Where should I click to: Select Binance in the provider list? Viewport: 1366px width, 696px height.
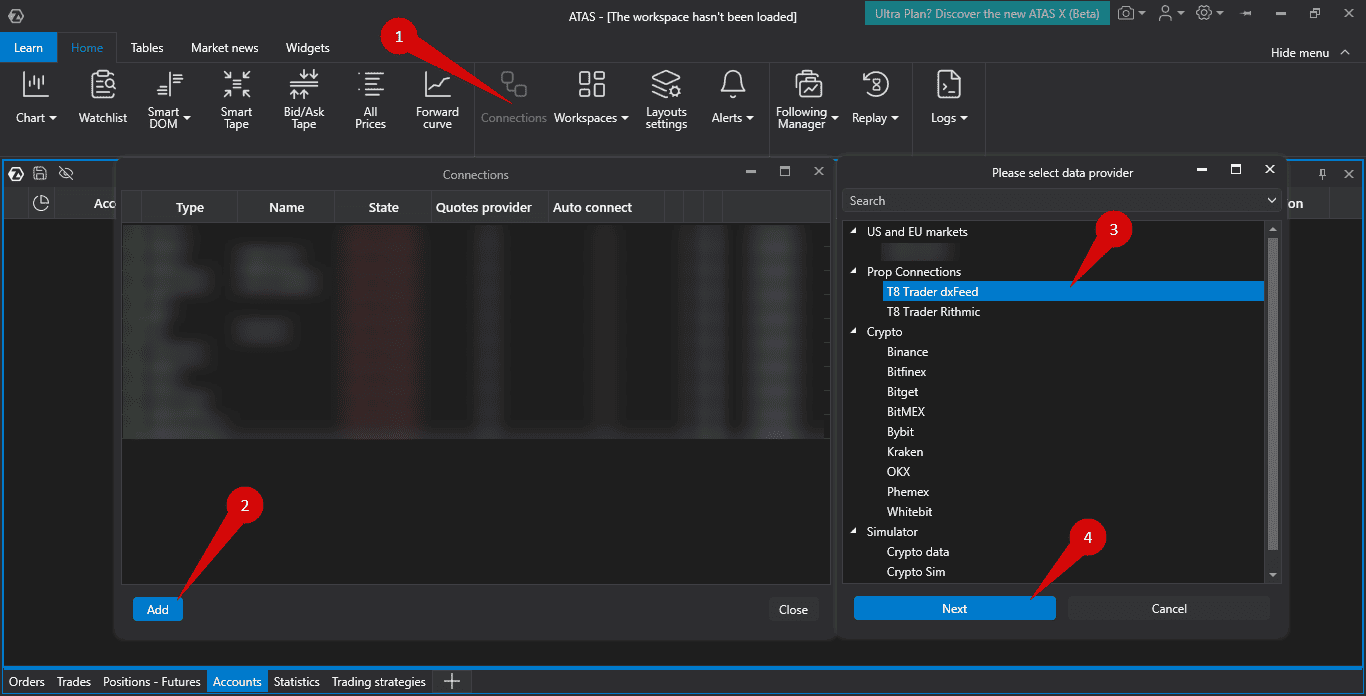click(x=907, y=352)
